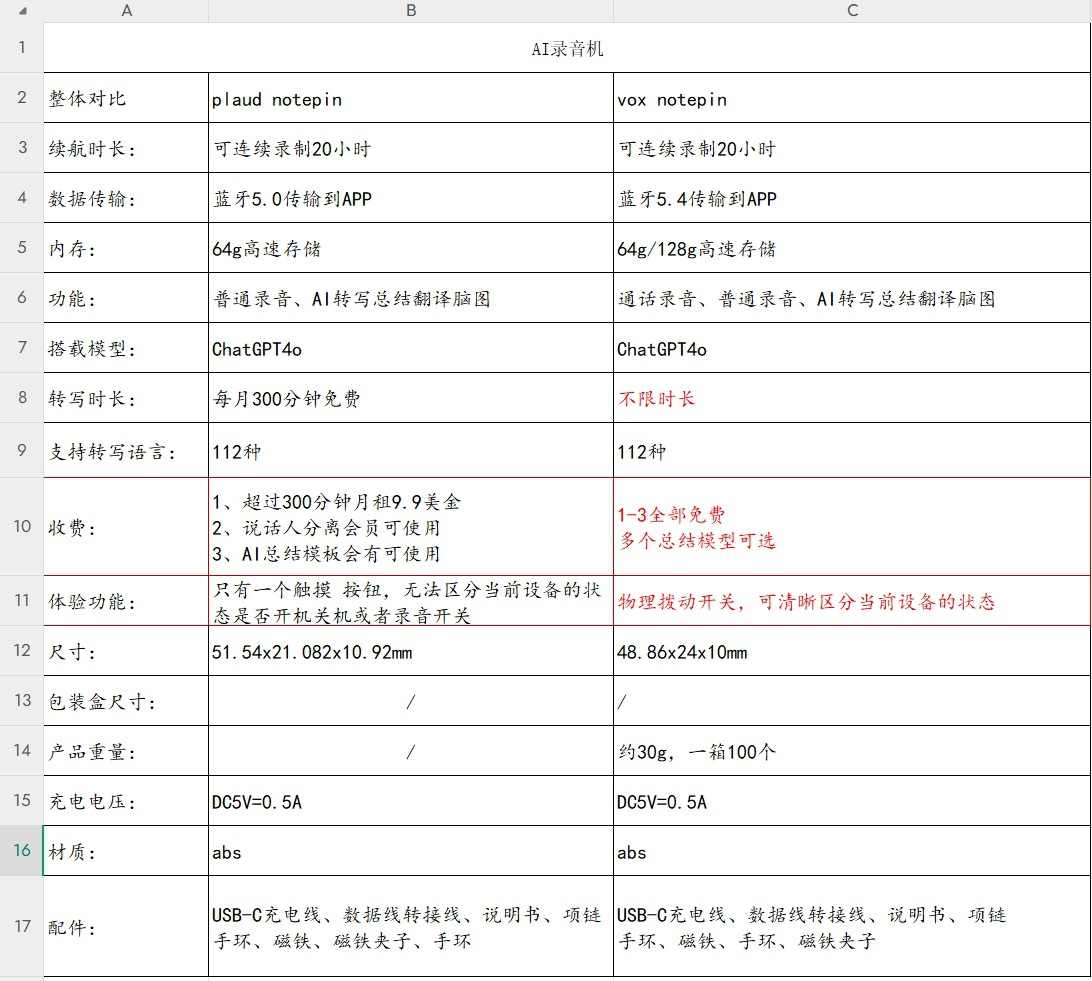The image size is (1092, 981).
Task: Select cell 产品重量：
Action: coord(126,751)
